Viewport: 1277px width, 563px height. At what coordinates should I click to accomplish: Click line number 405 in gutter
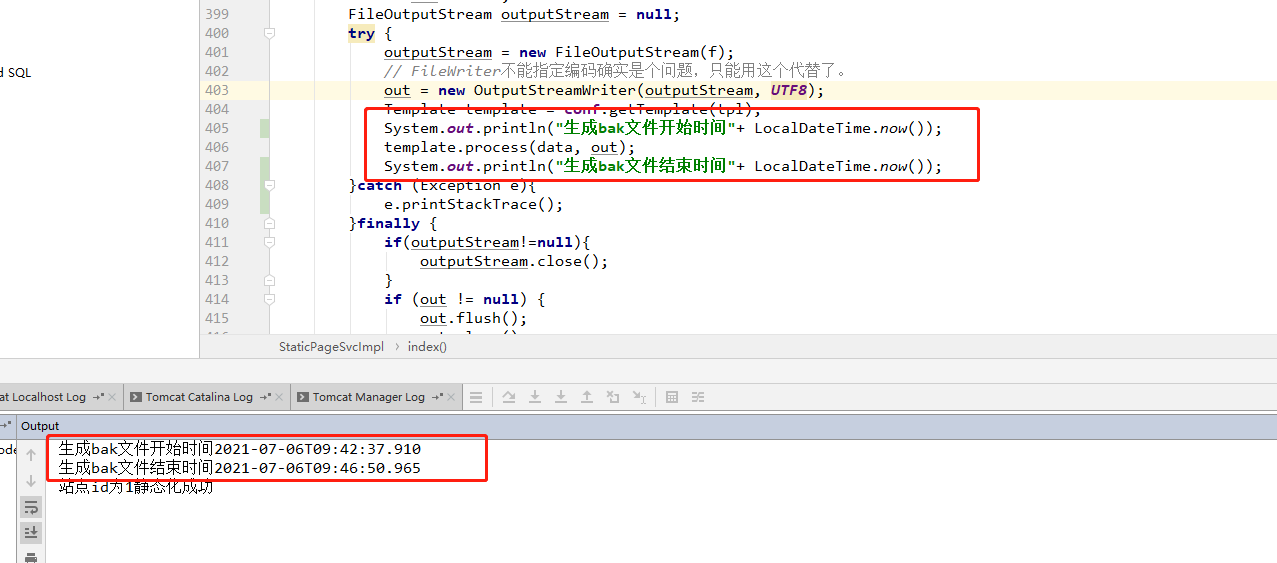216,128
